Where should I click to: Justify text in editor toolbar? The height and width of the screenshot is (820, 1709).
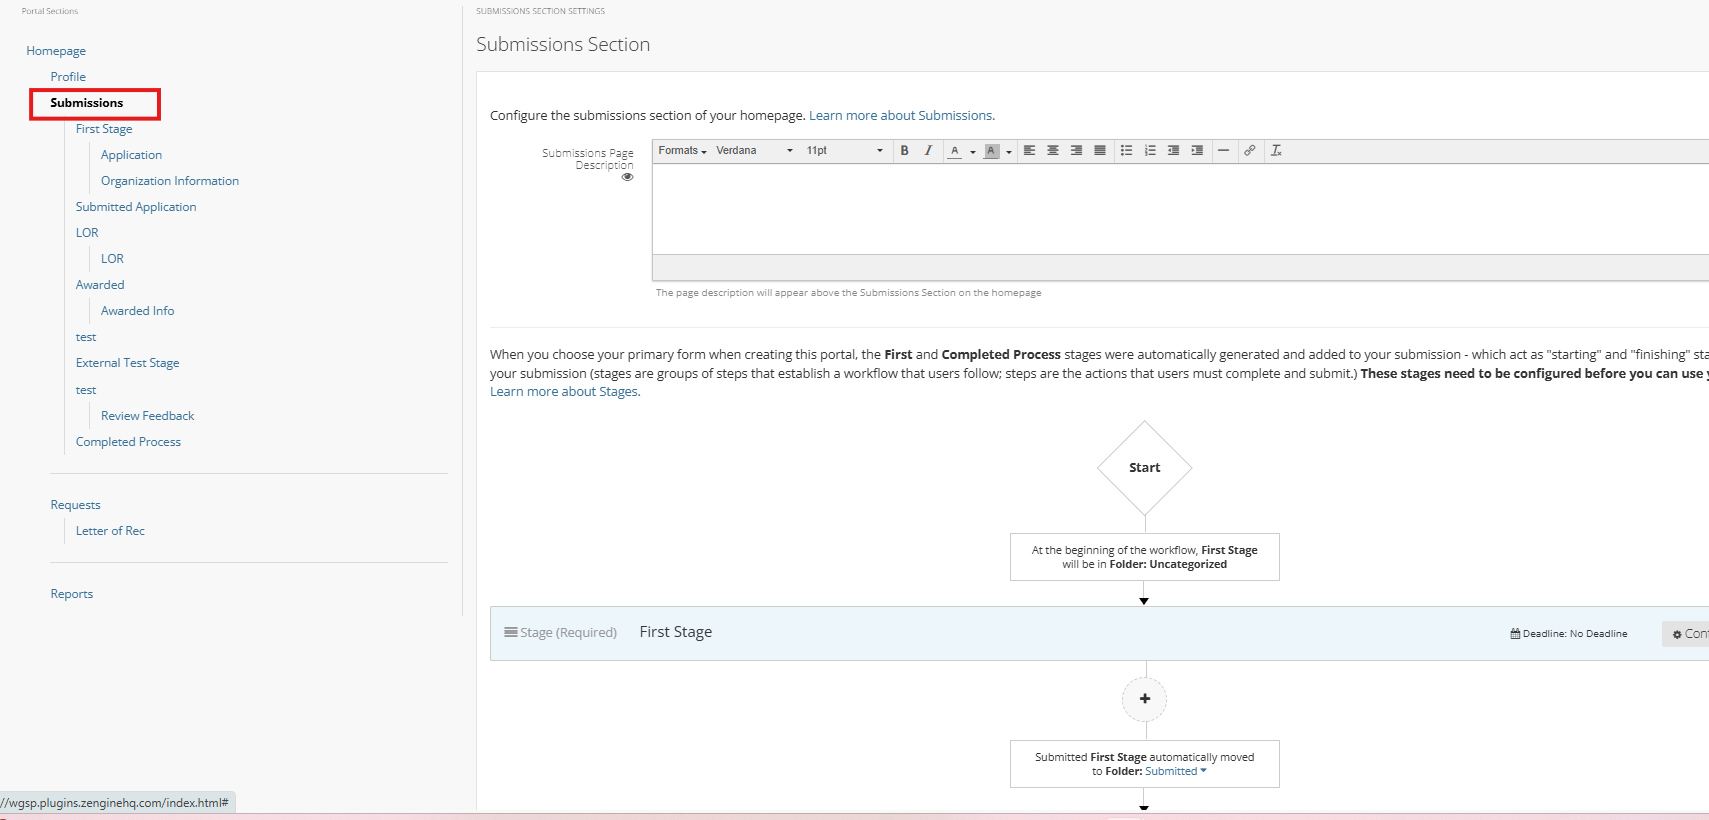click(x=1100, y=151)
